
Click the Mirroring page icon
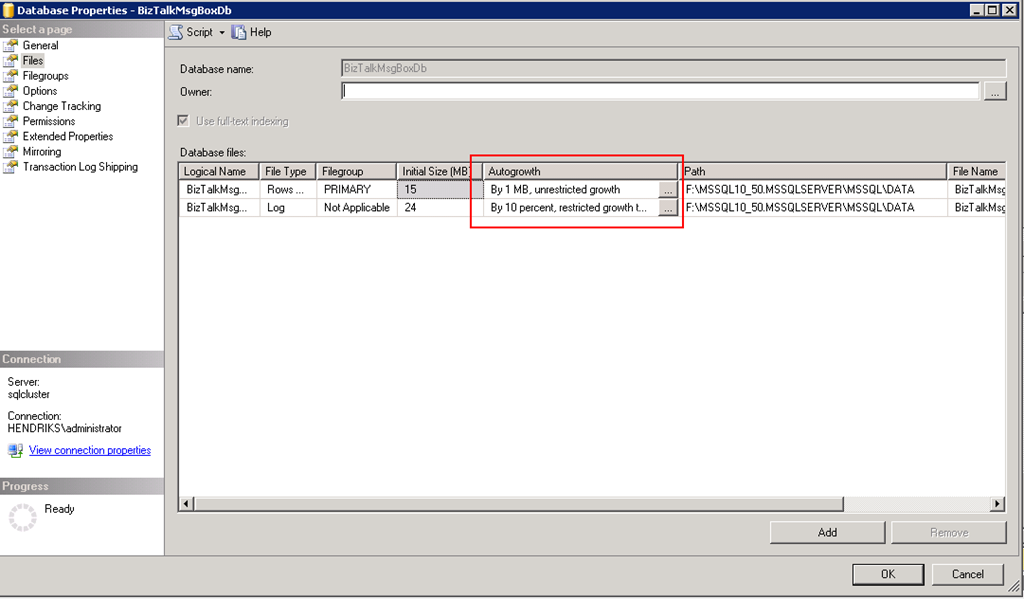click(x=11, y=152)
